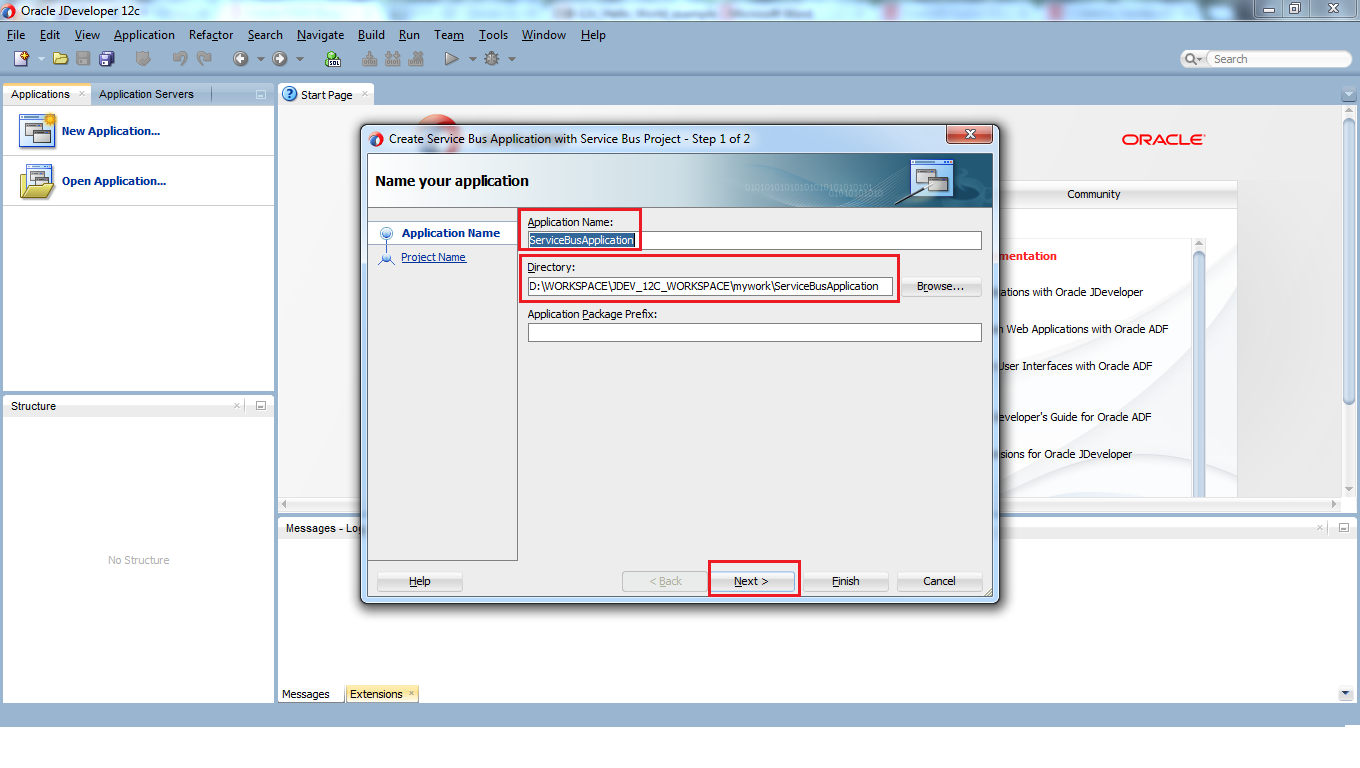Click the Start Page horizontal scrollbar

tap(809, 504)
